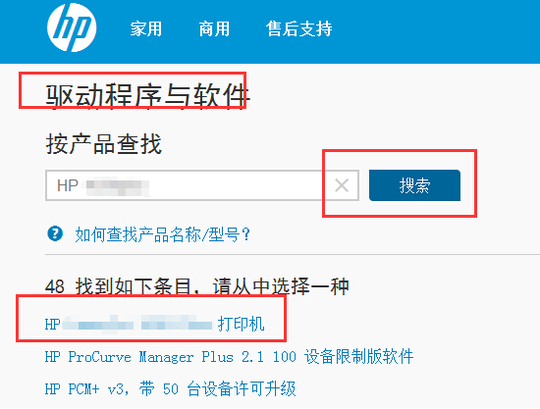Click the blue question mark help icon
This screenshot has width=540, height=409.
[x=55, y=234]
